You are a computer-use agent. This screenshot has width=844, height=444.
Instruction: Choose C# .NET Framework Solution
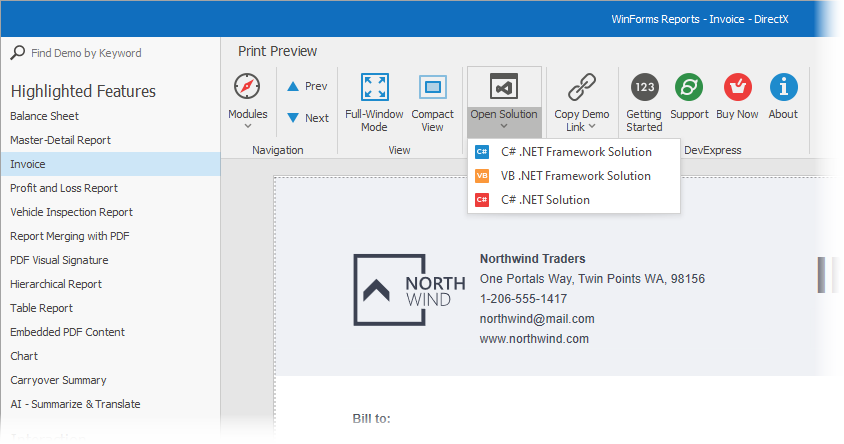tap(574, 152)
